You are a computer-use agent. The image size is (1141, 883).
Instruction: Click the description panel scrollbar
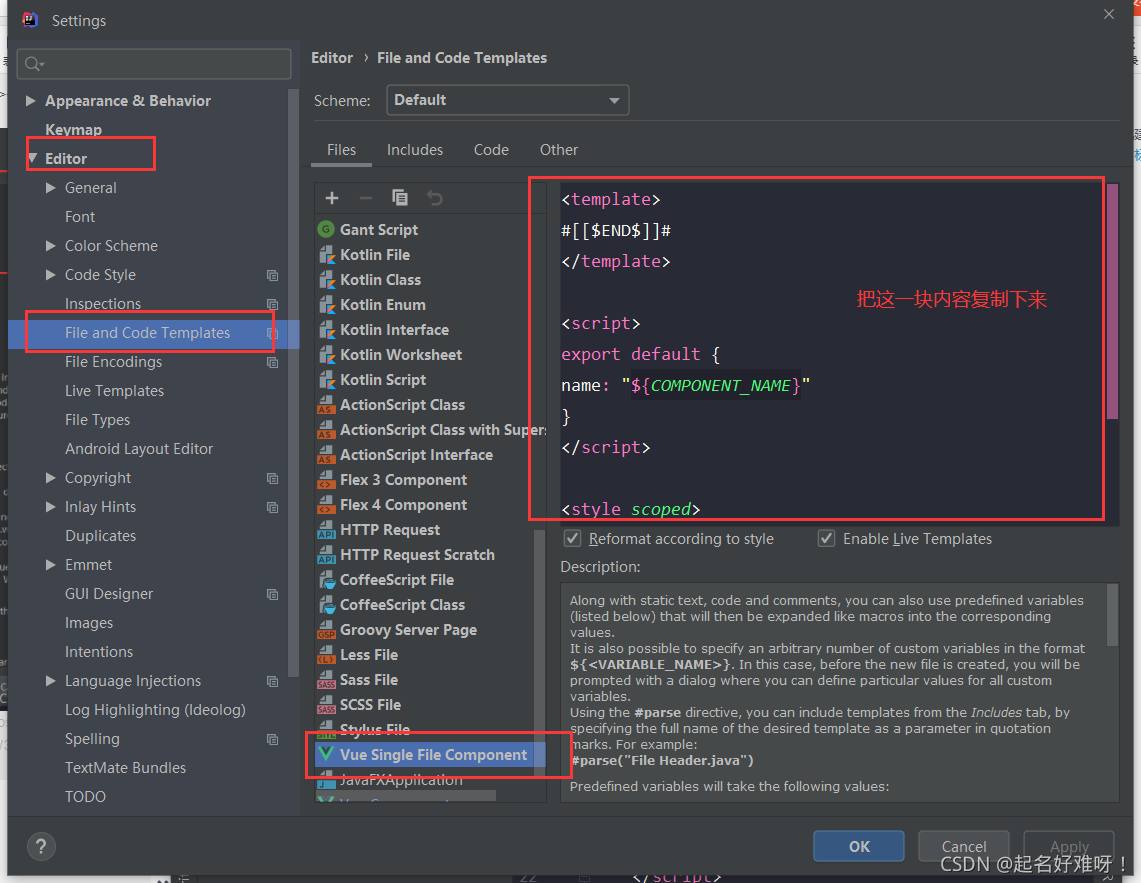pyautogui.click(x=1113, y=615)
